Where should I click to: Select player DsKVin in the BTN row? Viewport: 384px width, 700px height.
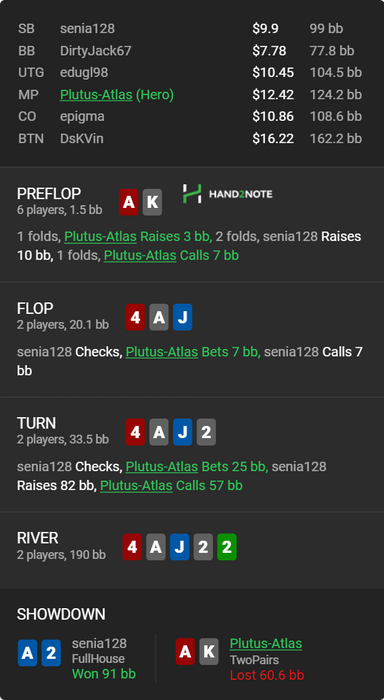[x=82, y=138]
